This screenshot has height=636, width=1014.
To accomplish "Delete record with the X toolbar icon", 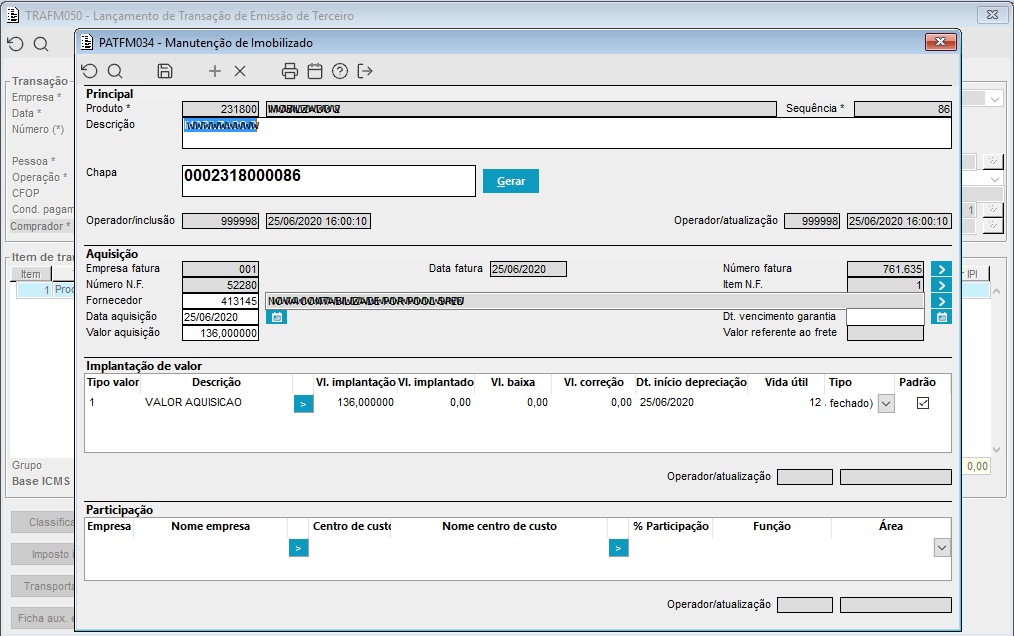I will click(240, 71).
